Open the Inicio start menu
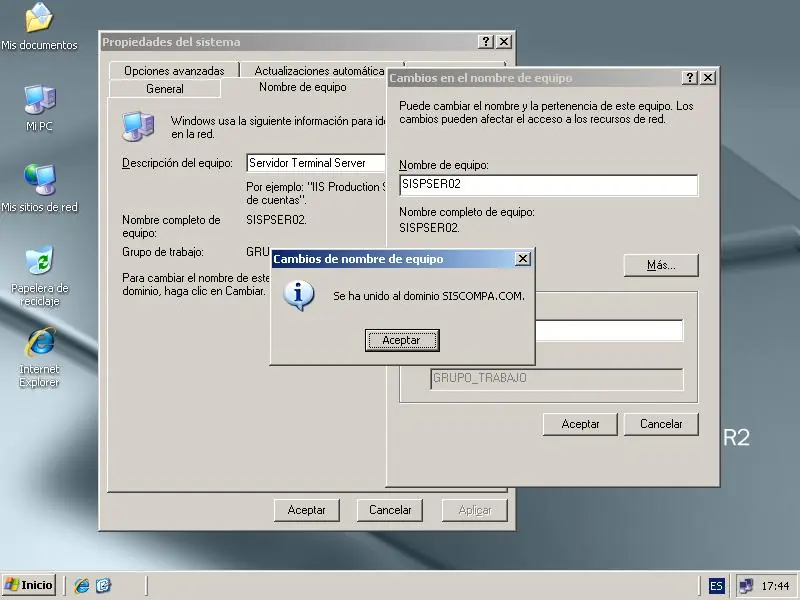This screenshot has width=800, height=600. [29, 585]
